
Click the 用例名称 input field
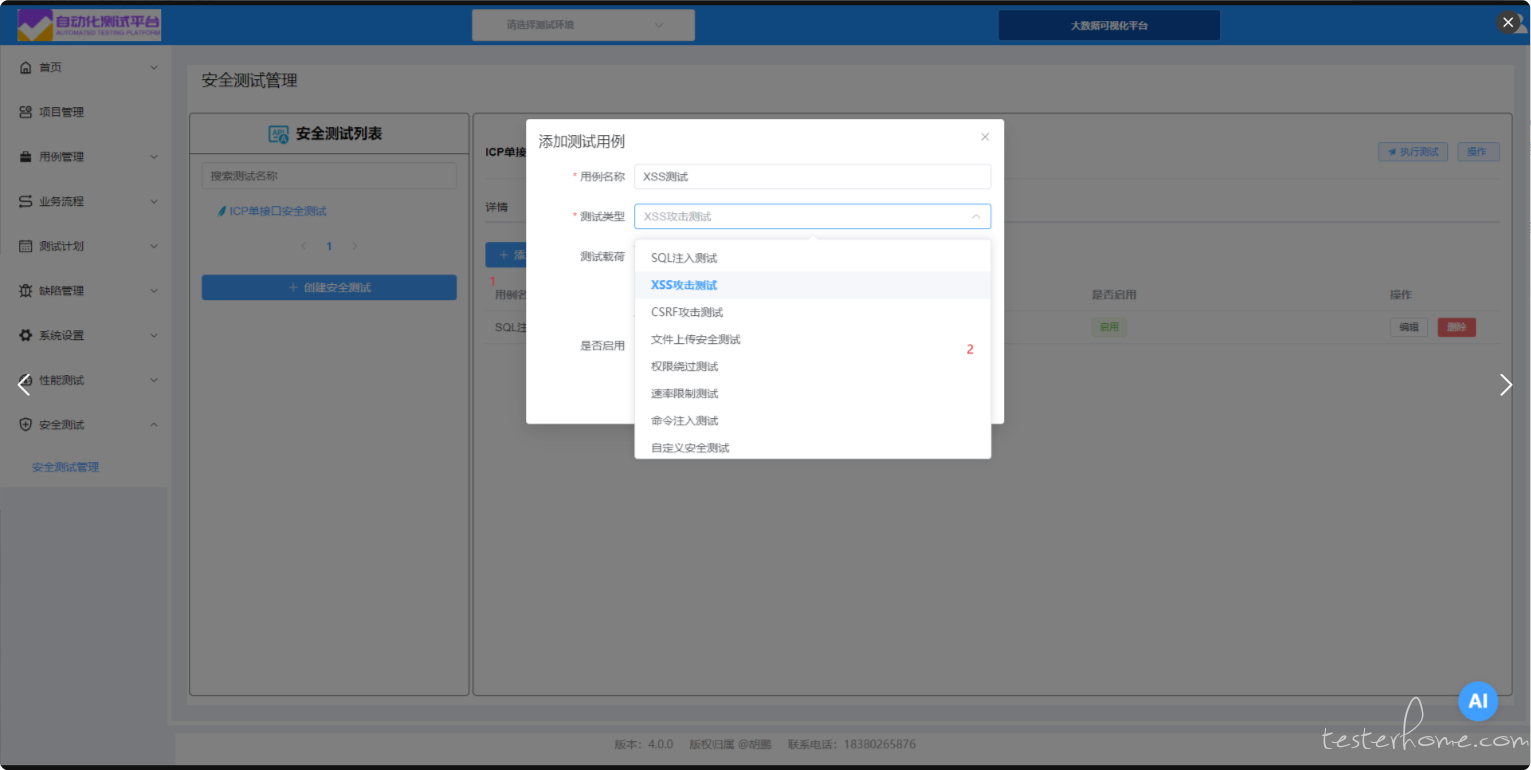pyautogui.click(x=812, y=177)
